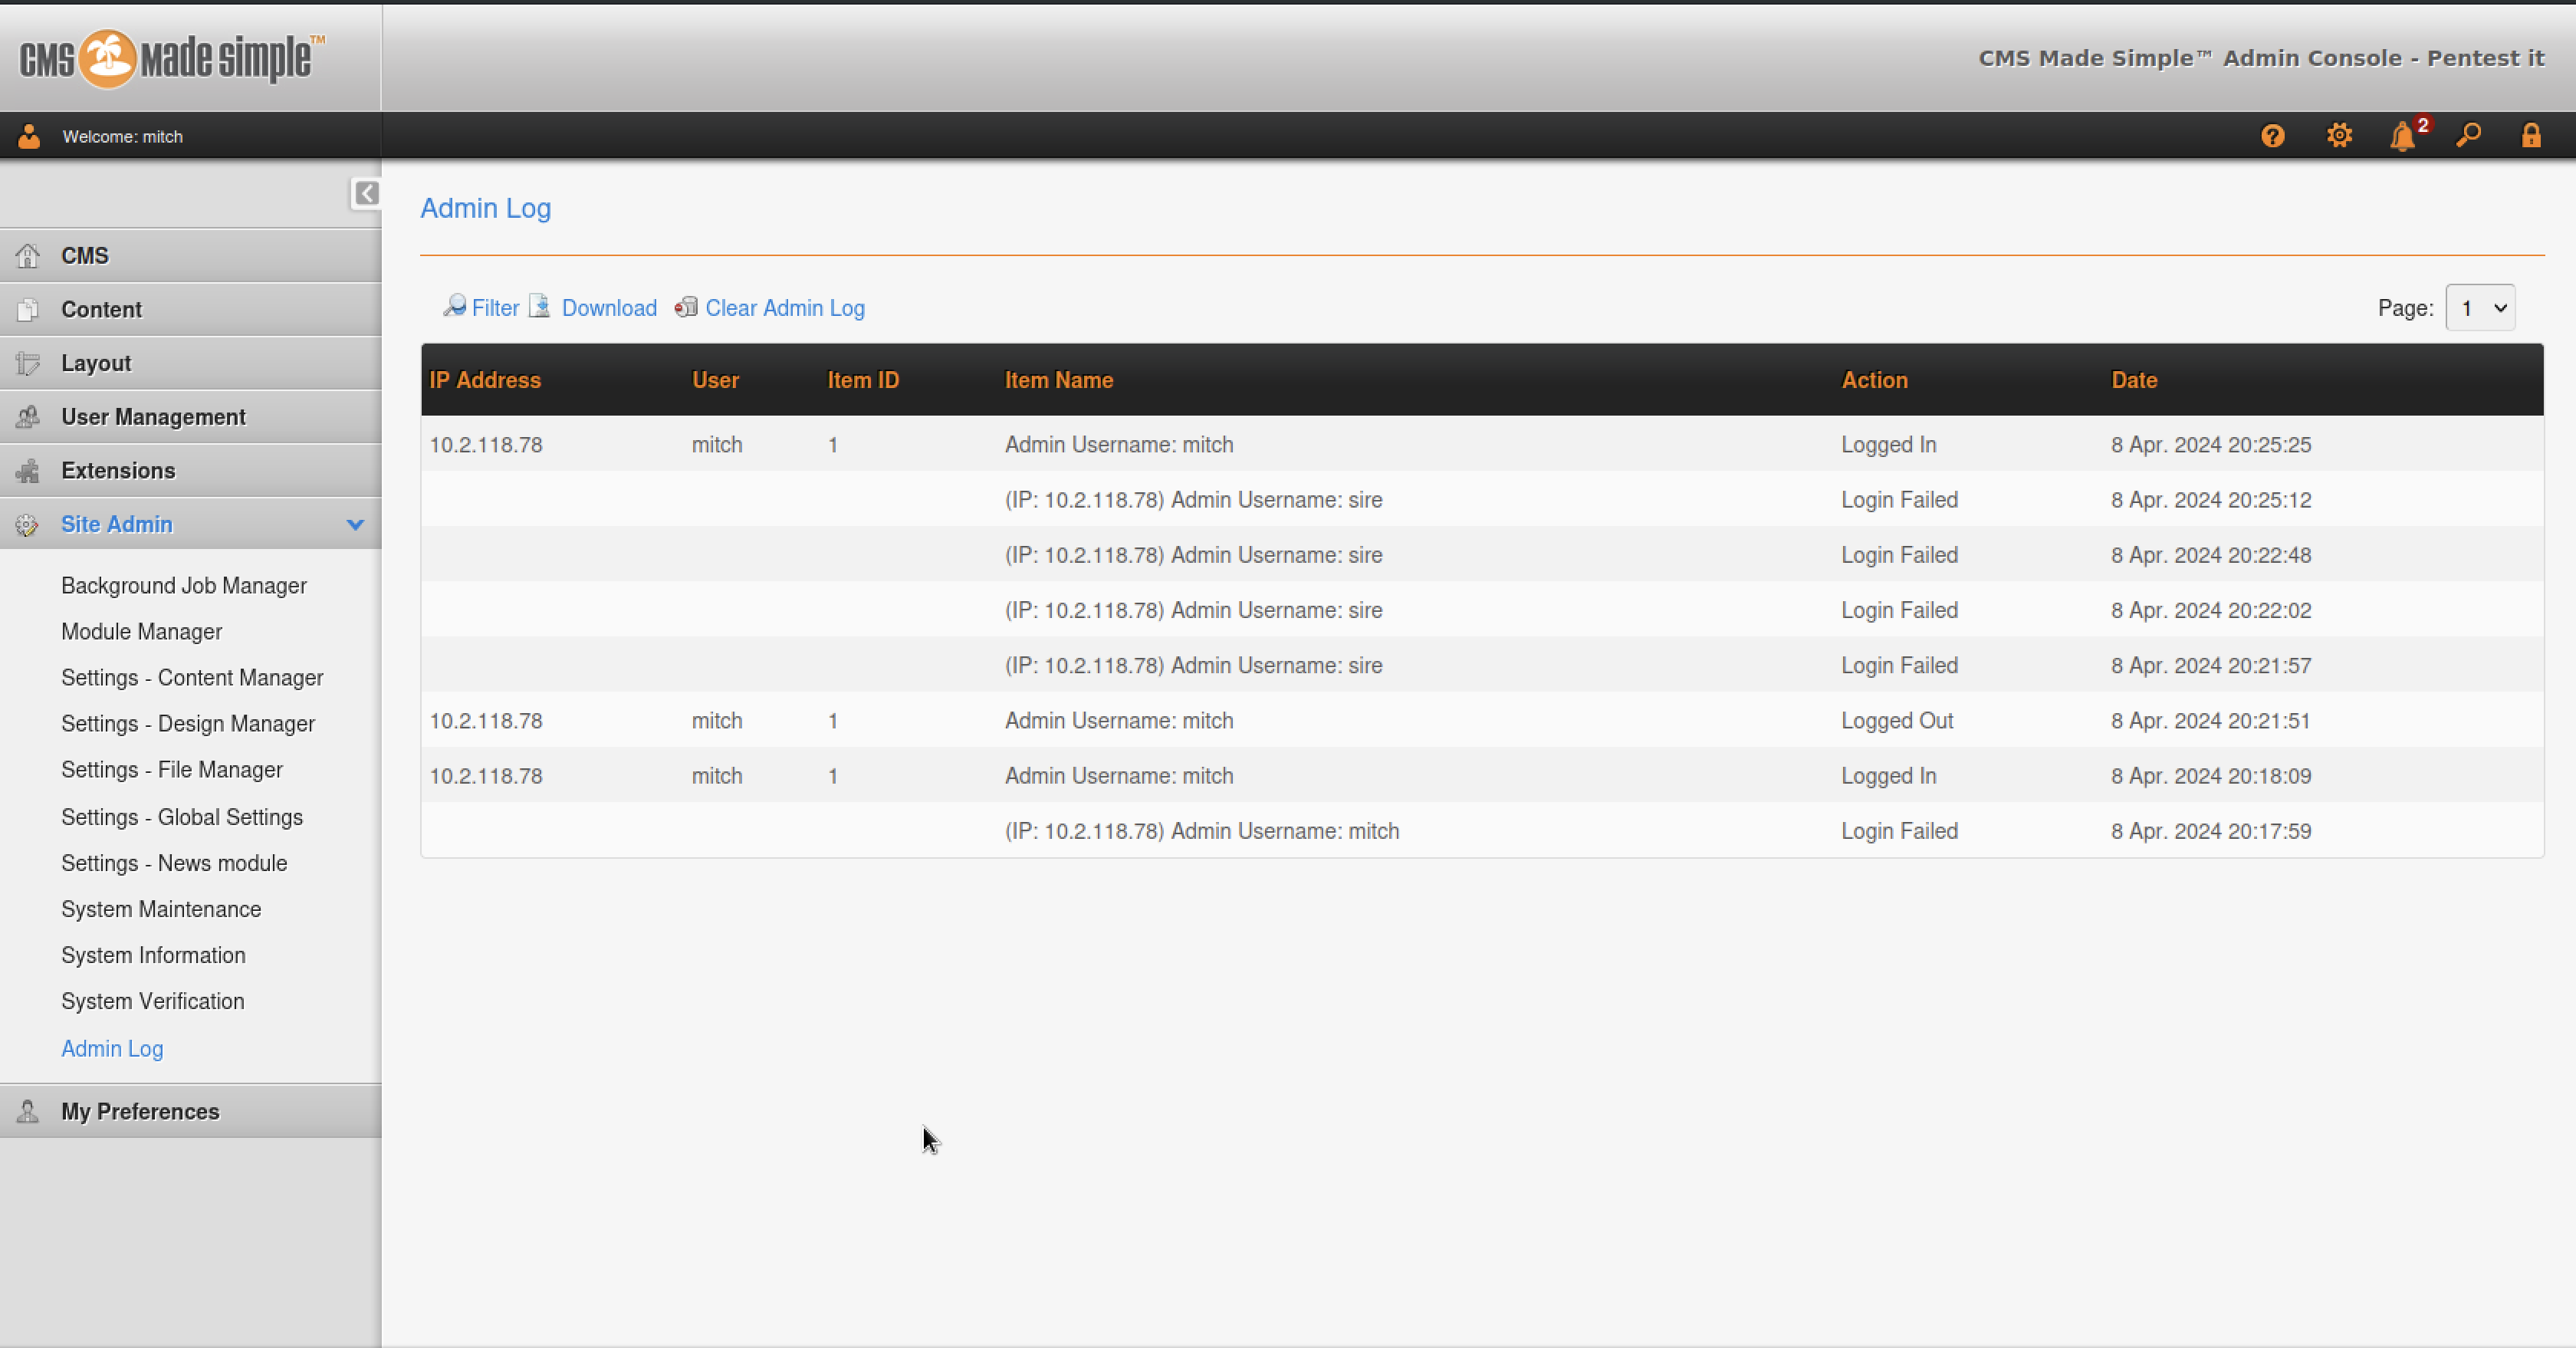Click the date 8 Apr. 2024 20:21:57

click(x=2211, y=666)
